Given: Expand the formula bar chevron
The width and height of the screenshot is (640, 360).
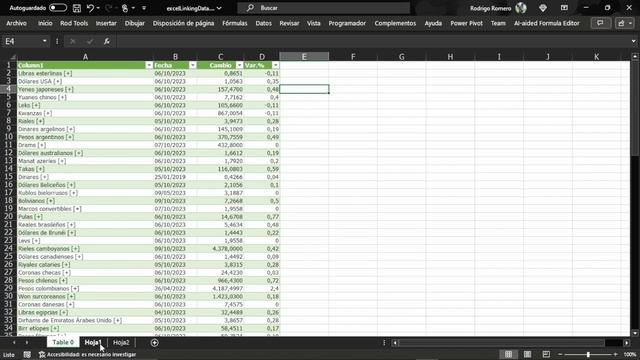Looking at the screenshot, I should 633,41.
